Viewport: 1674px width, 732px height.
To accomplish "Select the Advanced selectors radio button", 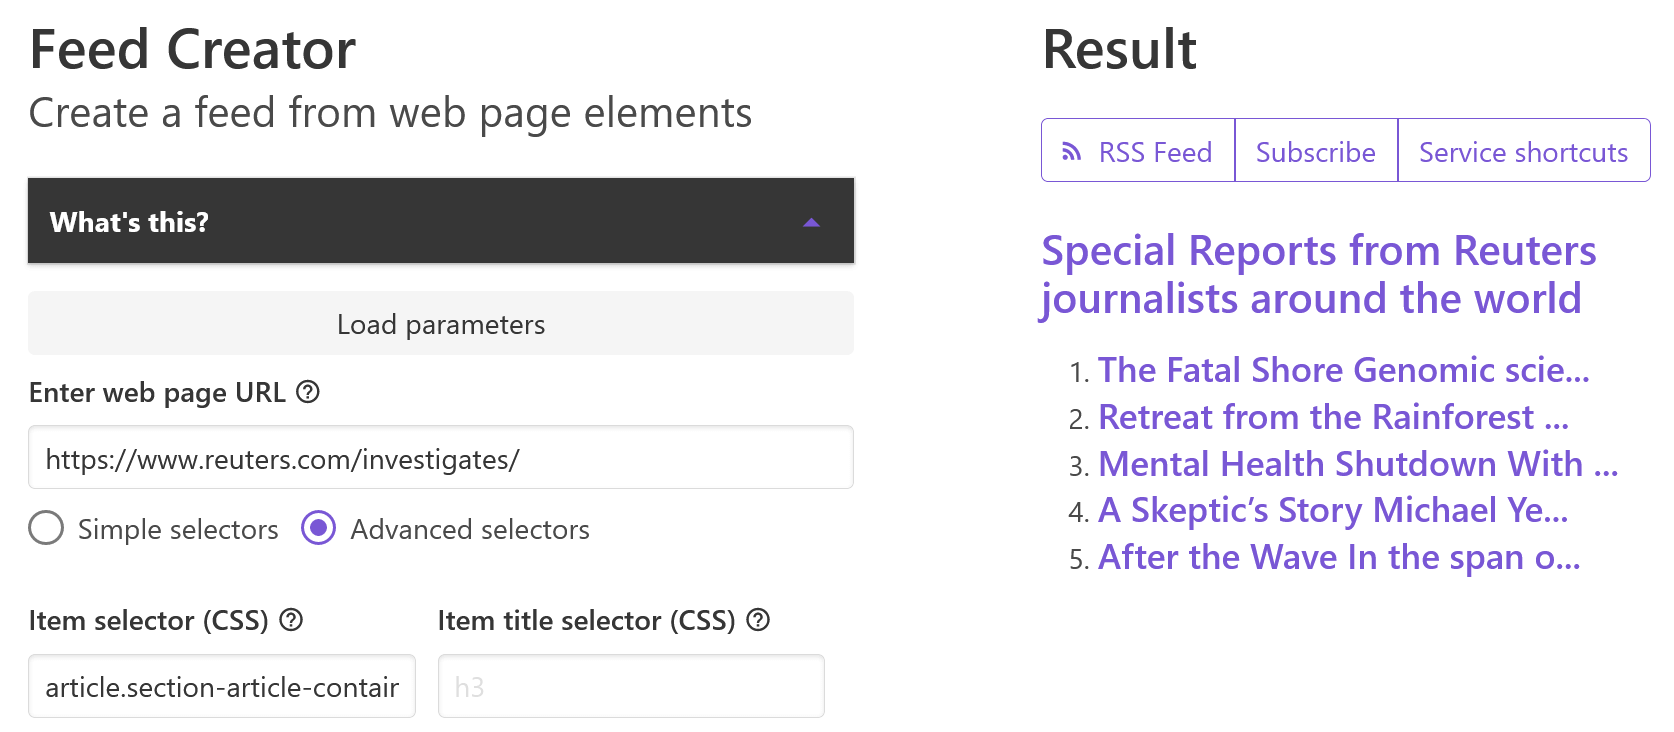I will pos(318,529).
